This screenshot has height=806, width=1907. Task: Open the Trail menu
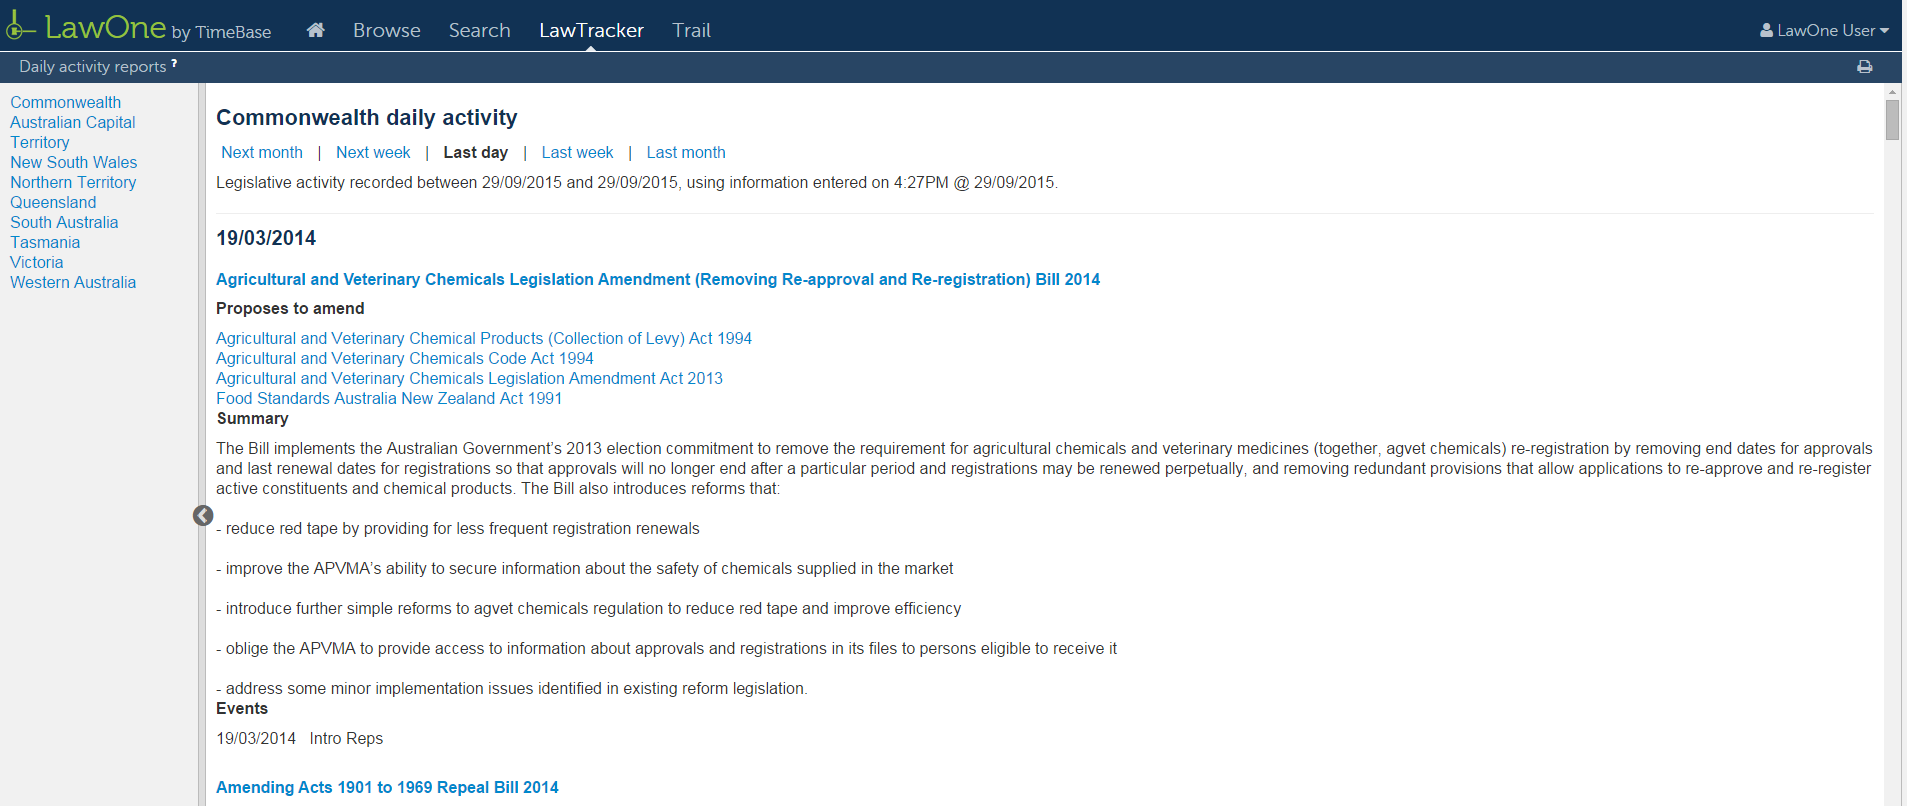coord(691,30)
